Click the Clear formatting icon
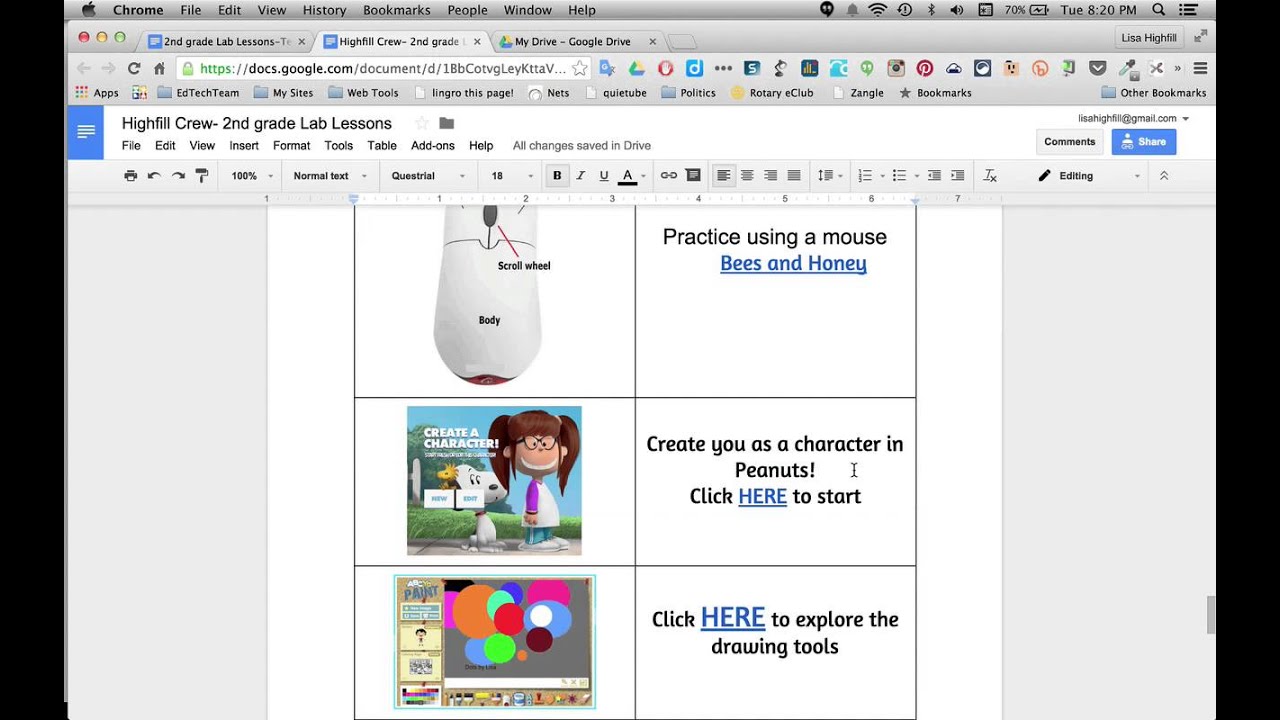This screenshot has height=720, width=1280. (x=990, y=176)
